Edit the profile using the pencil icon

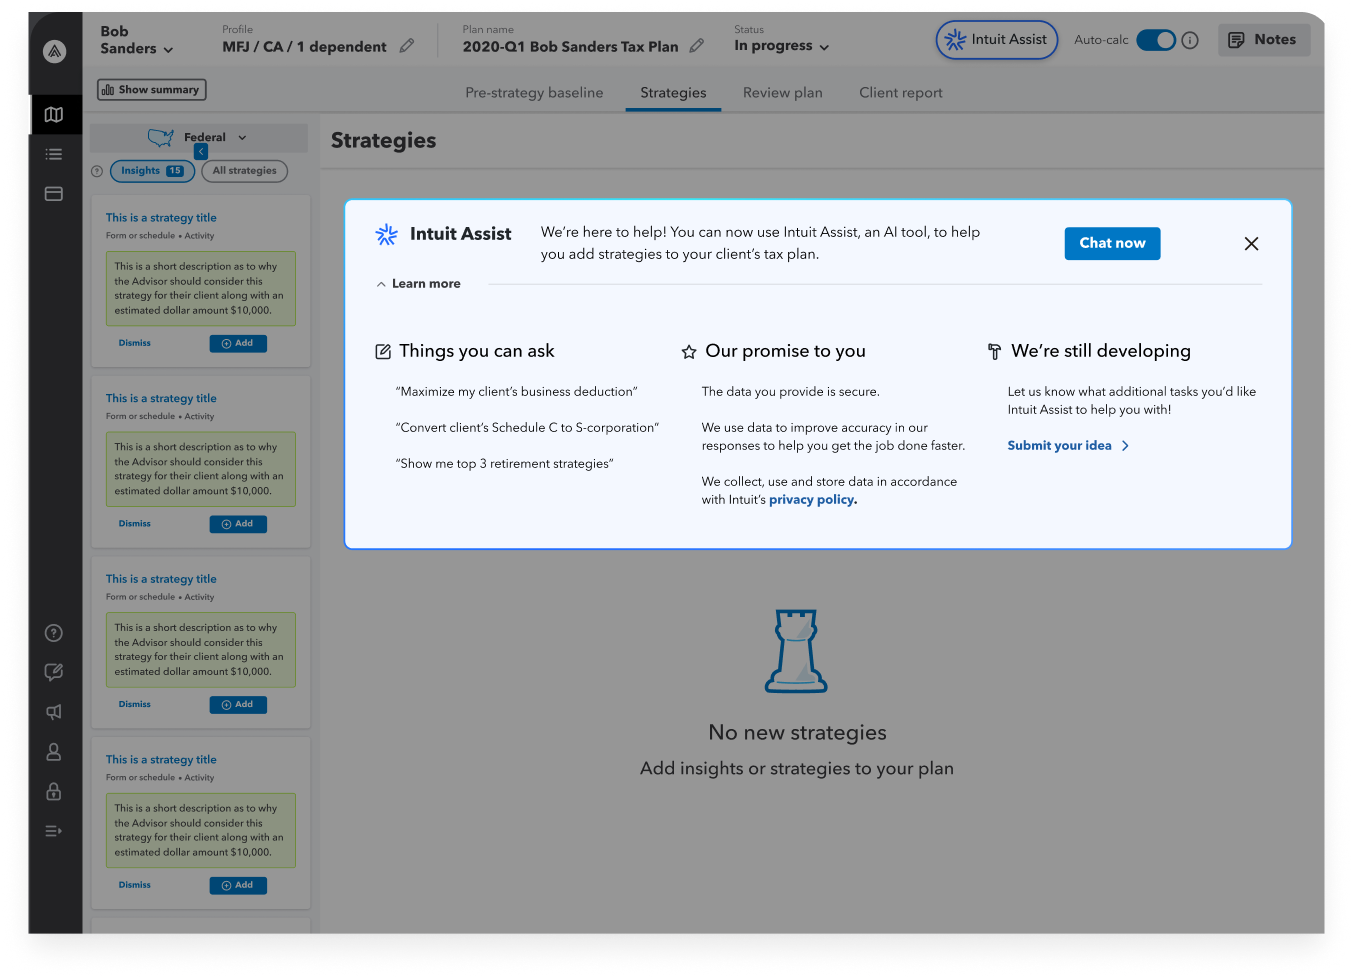(x=407, y=46)
